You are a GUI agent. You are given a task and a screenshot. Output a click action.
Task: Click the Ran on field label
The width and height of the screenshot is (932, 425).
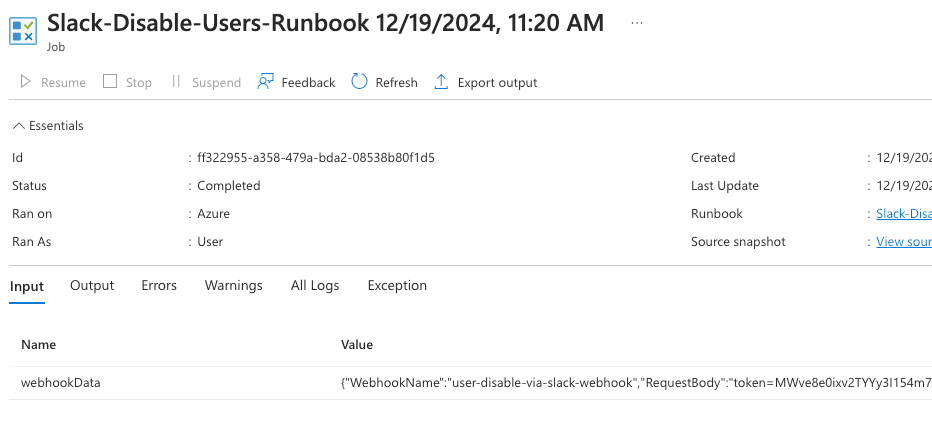tap(32, 213)
